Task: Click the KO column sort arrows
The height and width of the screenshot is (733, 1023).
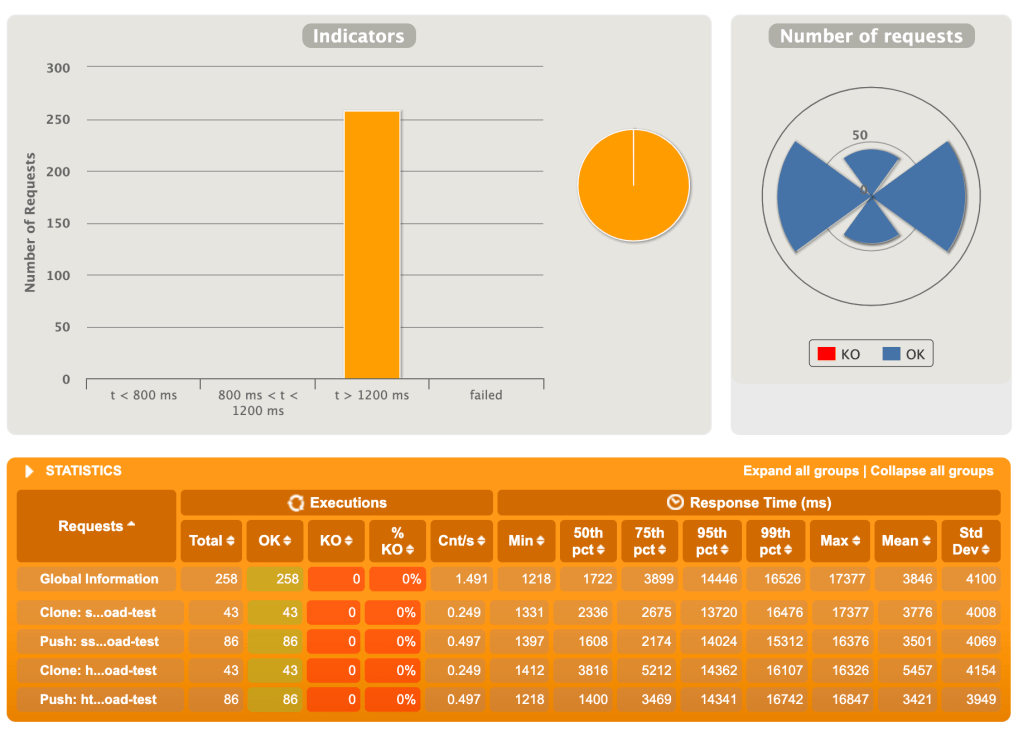Action: pyautogui.click(x=347, y=541)
